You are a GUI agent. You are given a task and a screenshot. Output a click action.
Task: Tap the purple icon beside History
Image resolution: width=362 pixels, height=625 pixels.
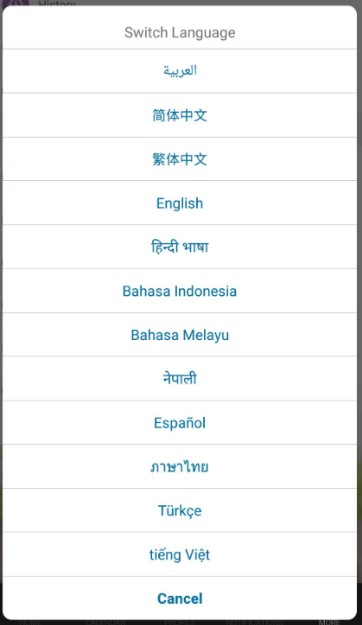[x=16, y=3]
